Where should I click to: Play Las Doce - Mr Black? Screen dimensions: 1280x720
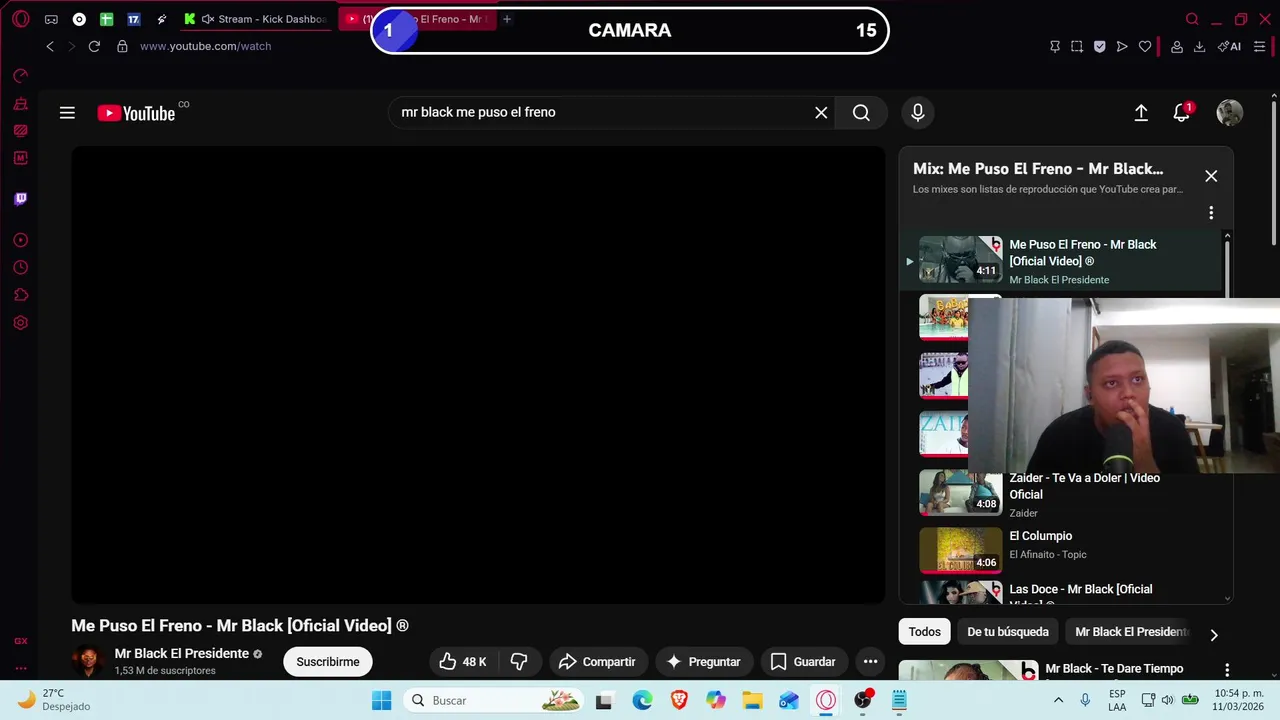pos(1060,592)
